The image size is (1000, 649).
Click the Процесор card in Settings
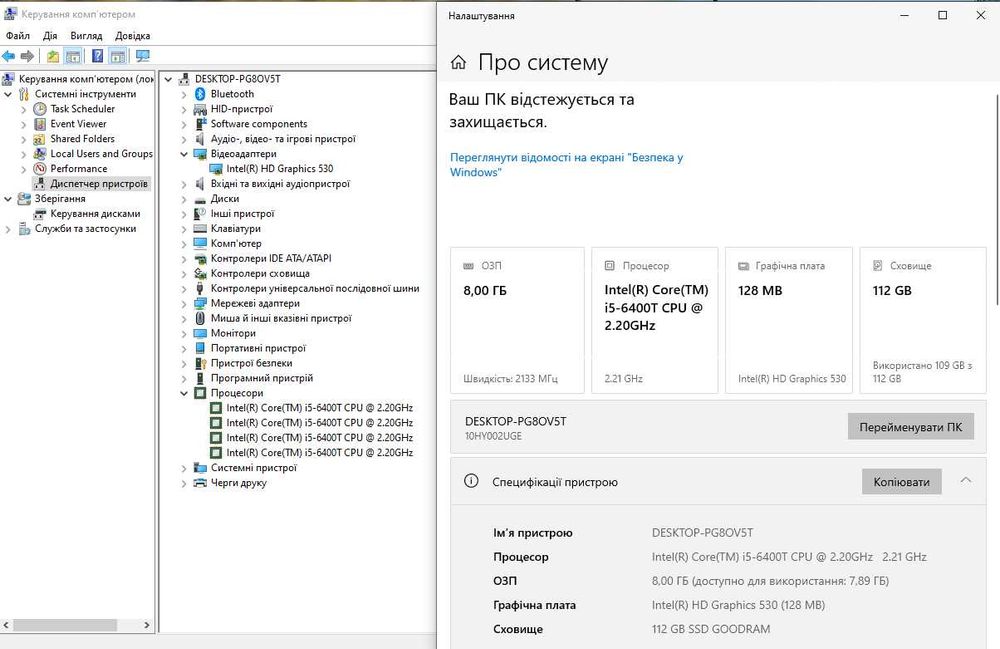tap(655, 320)
